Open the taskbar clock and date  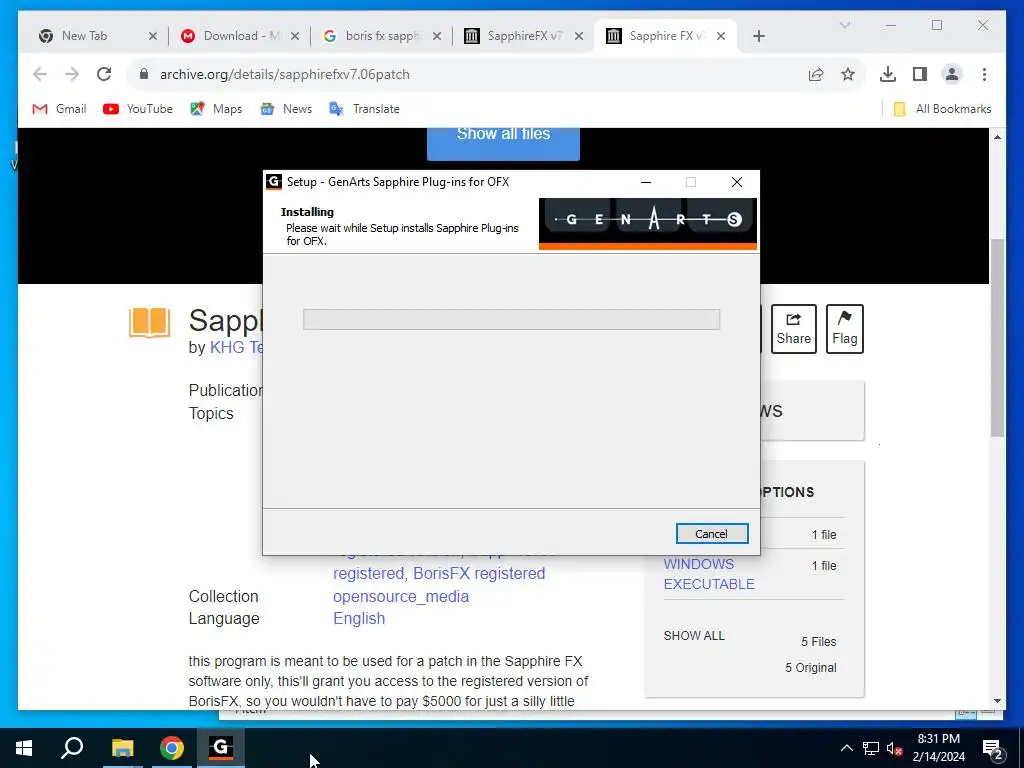tap(938, 748)
